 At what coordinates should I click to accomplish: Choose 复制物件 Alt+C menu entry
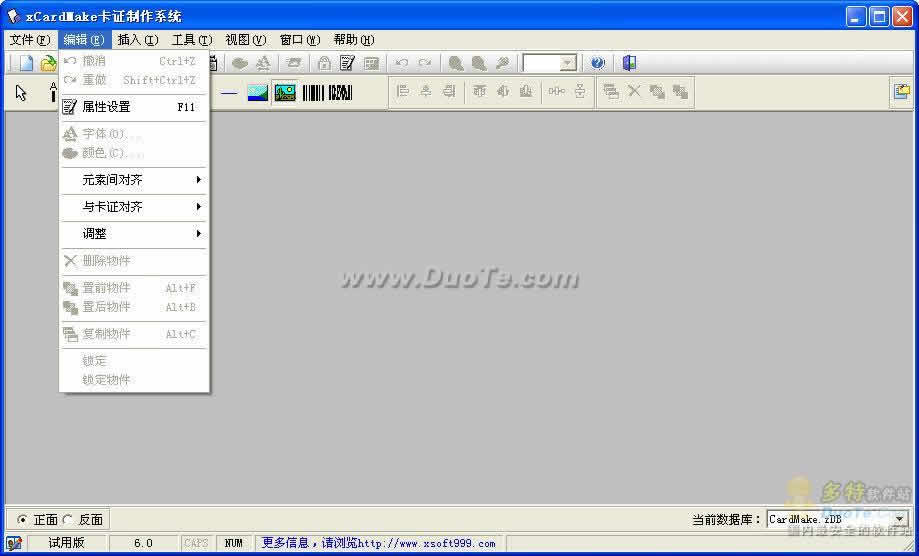[x=135, y=335]
